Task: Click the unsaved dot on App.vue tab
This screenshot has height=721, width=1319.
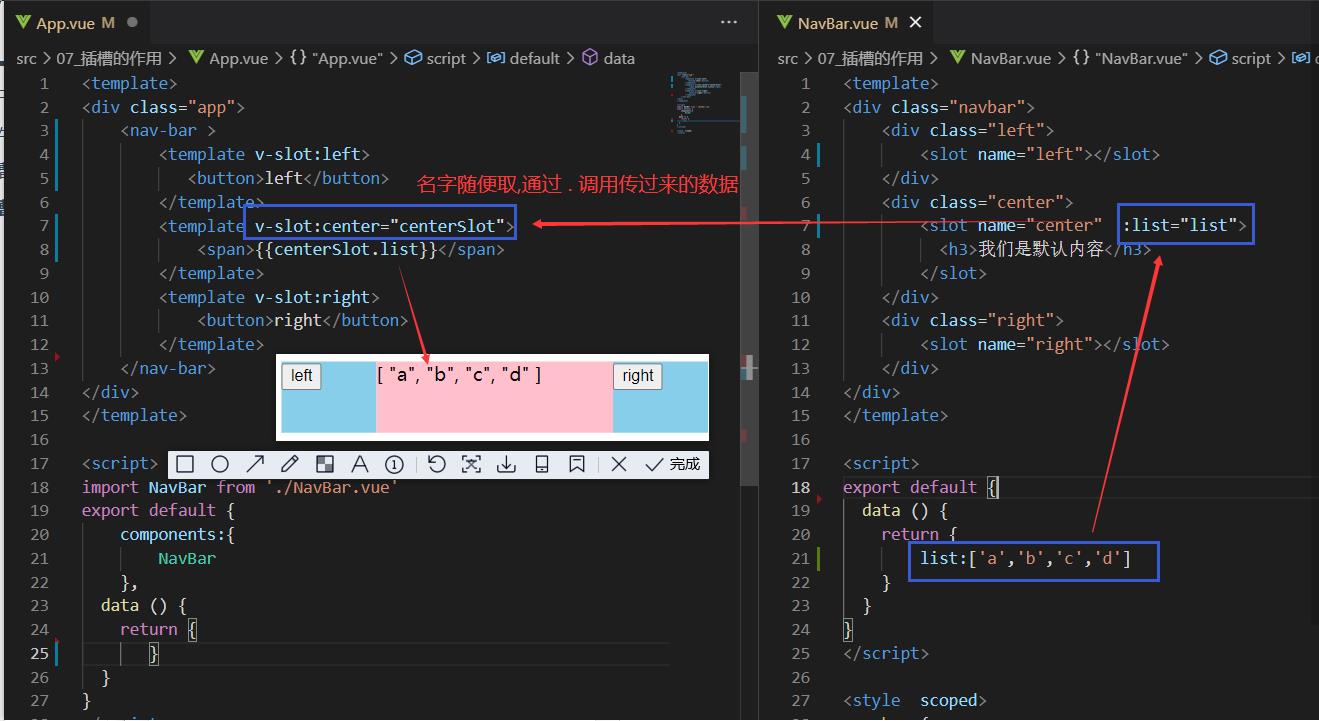Action: [133, 22]
